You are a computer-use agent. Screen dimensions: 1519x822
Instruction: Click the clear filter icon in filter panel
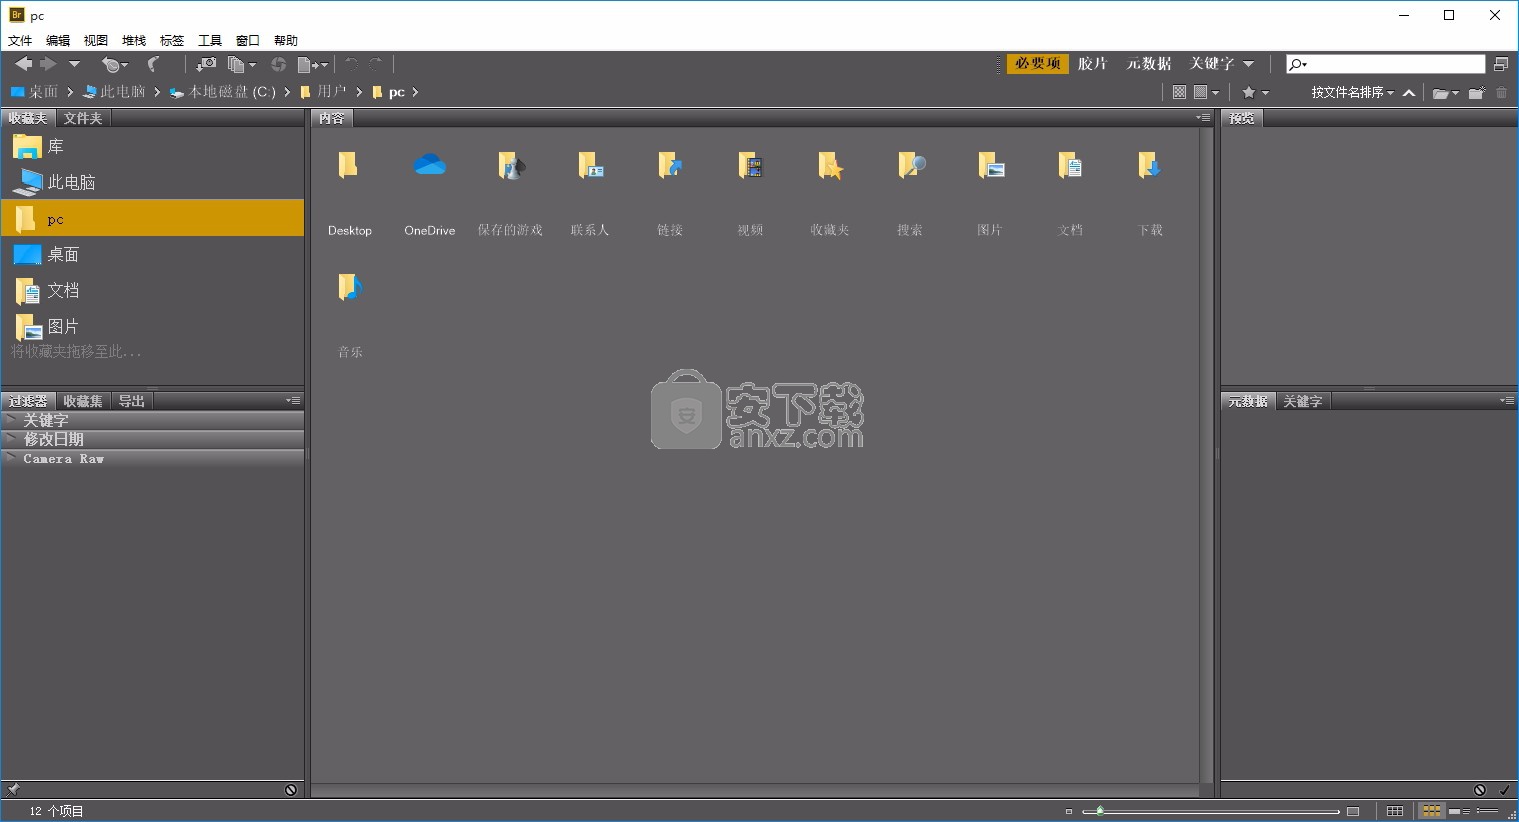[291, 789]
